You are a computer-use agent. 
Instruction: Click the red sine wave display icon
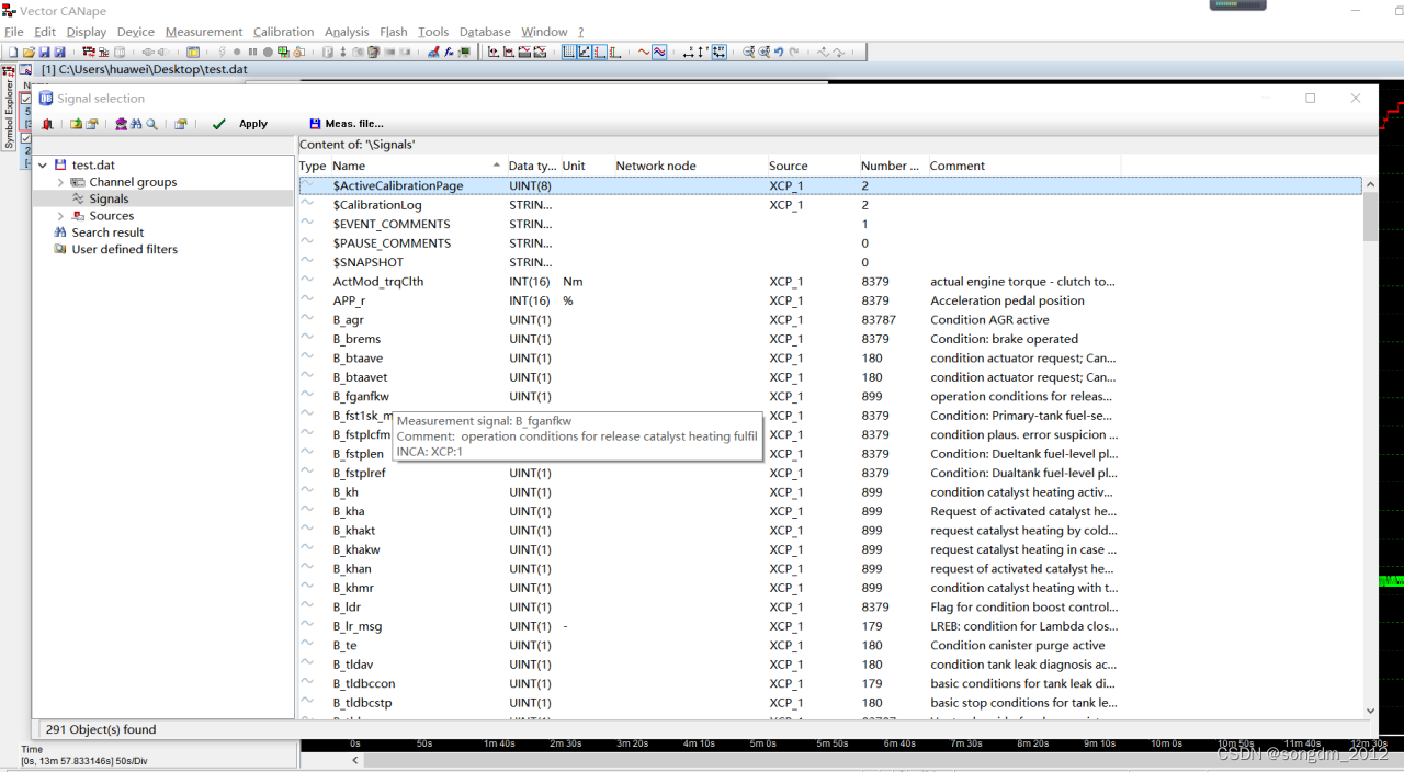[642, 51]
